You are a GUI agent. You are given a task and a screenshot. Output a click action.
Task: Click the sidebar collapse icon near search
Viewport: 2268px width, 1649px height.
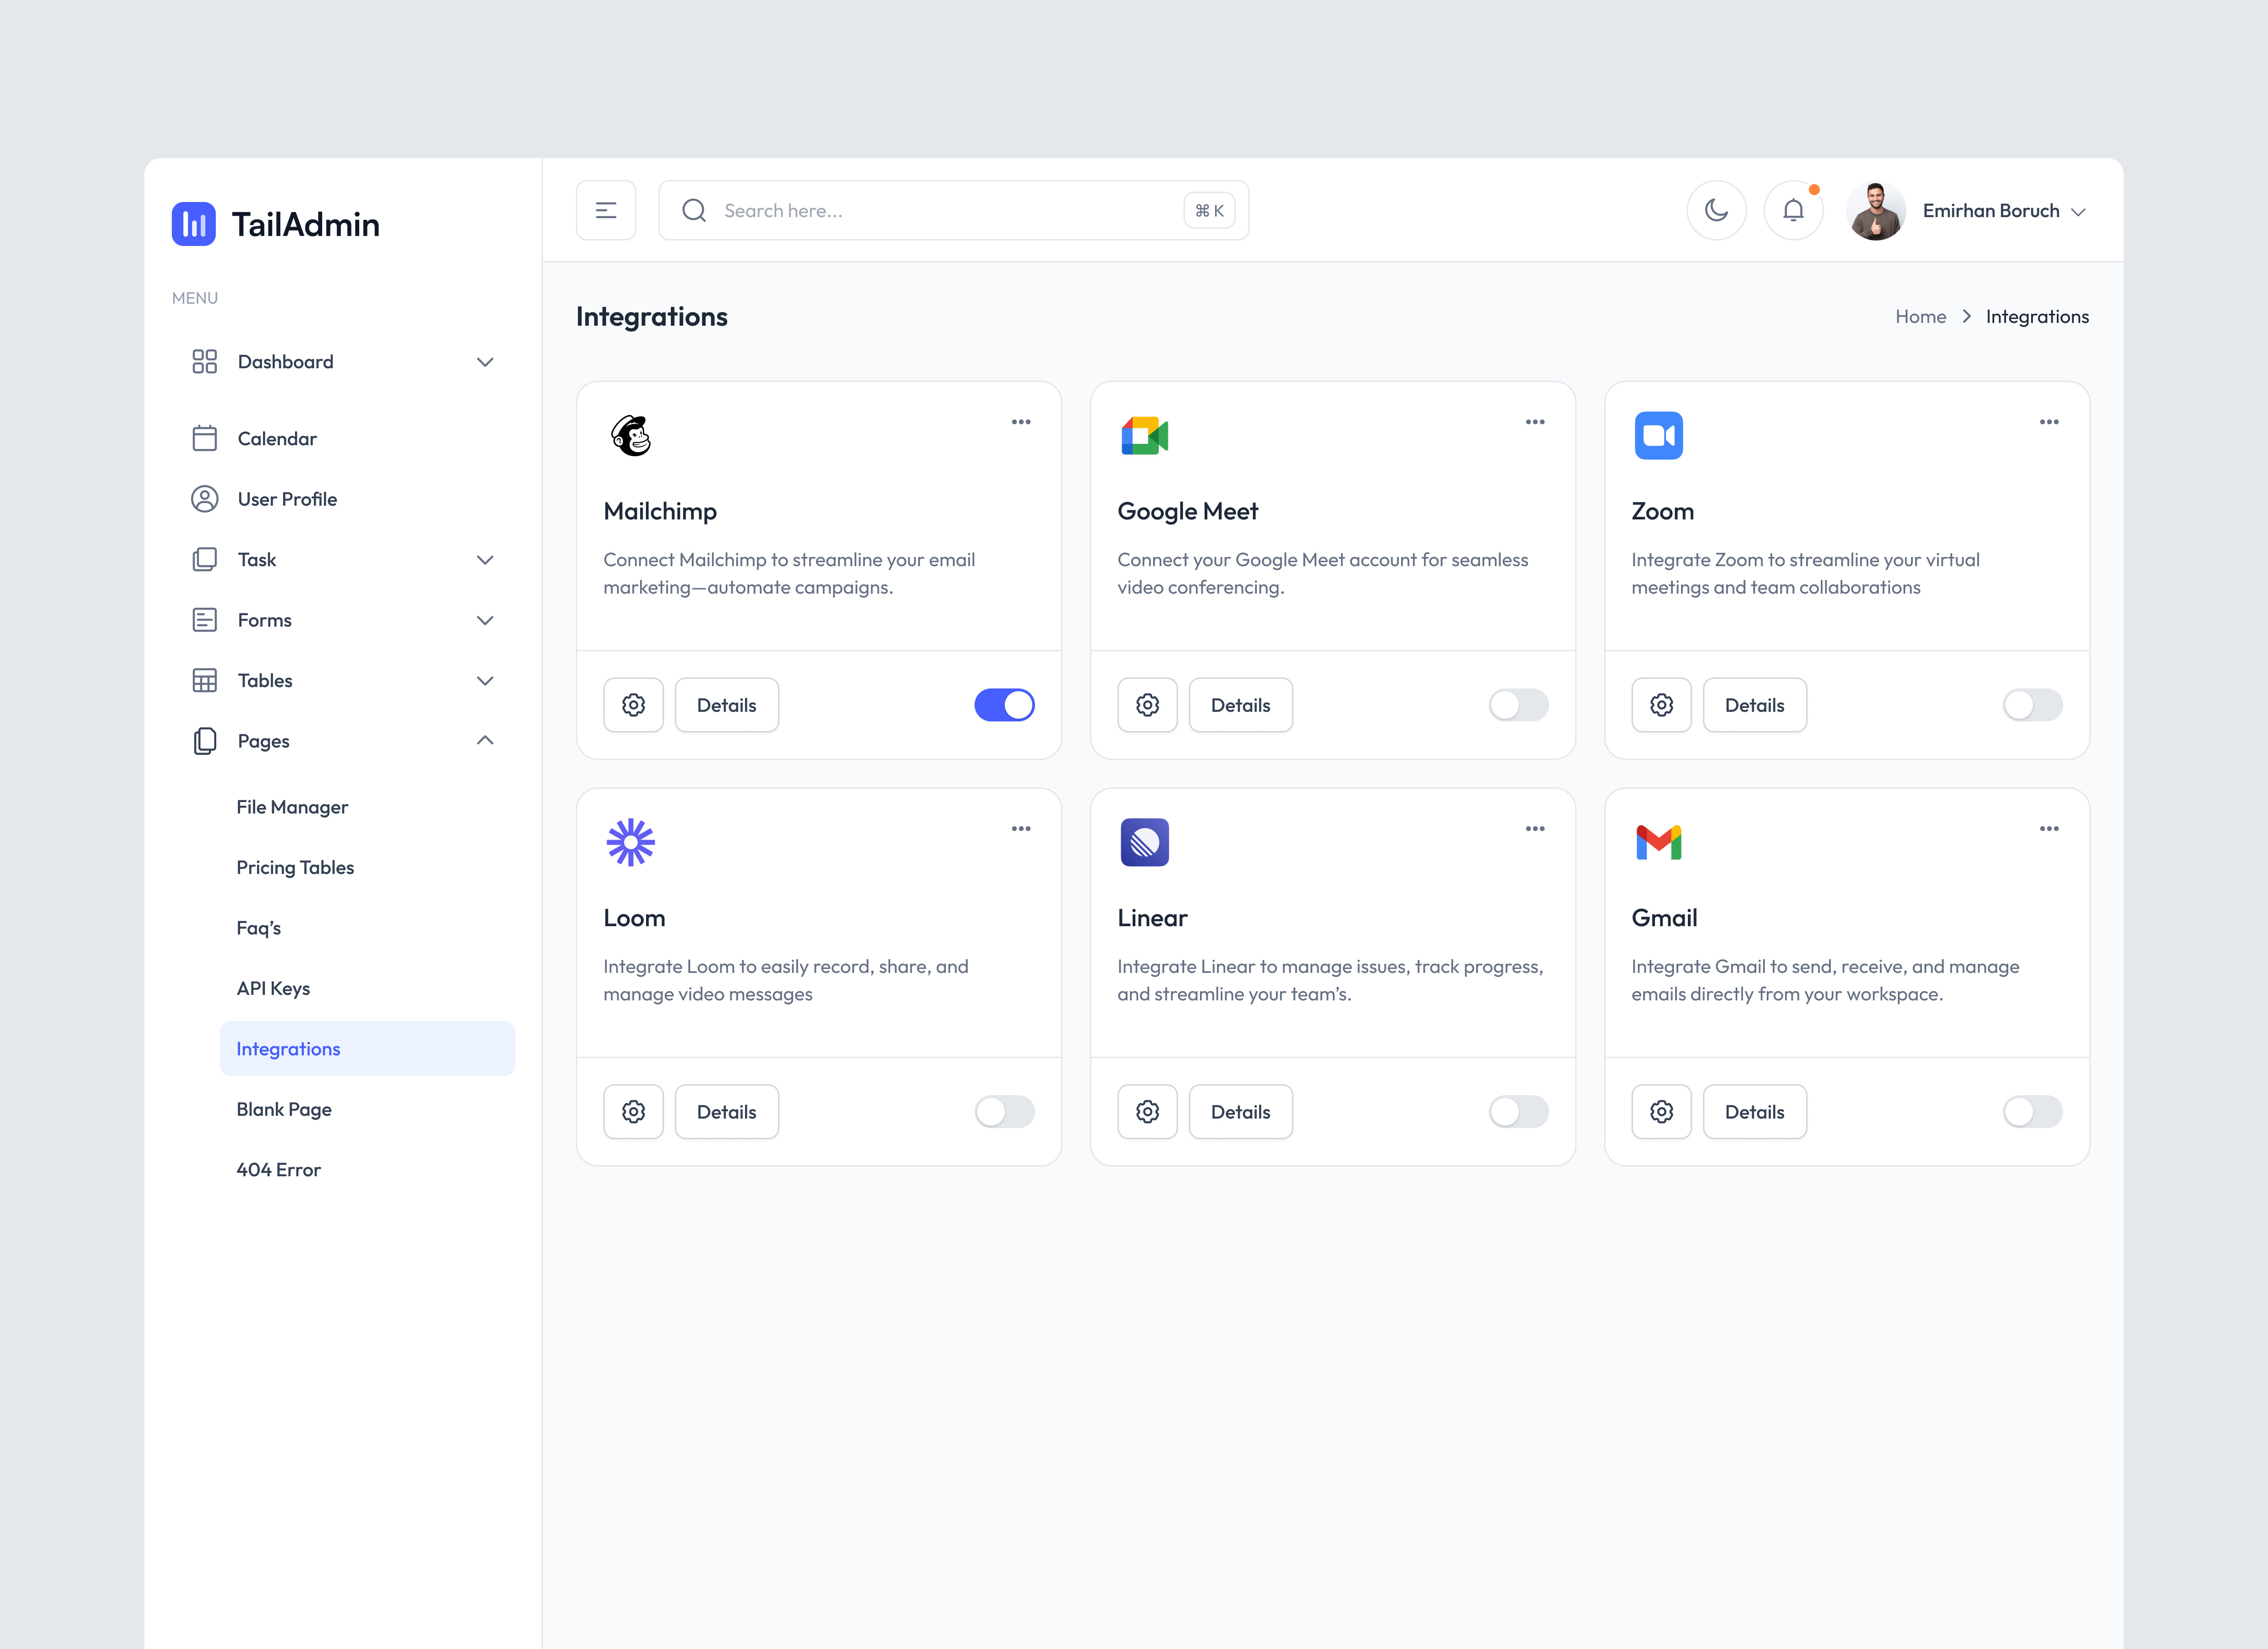coord(606,210)
